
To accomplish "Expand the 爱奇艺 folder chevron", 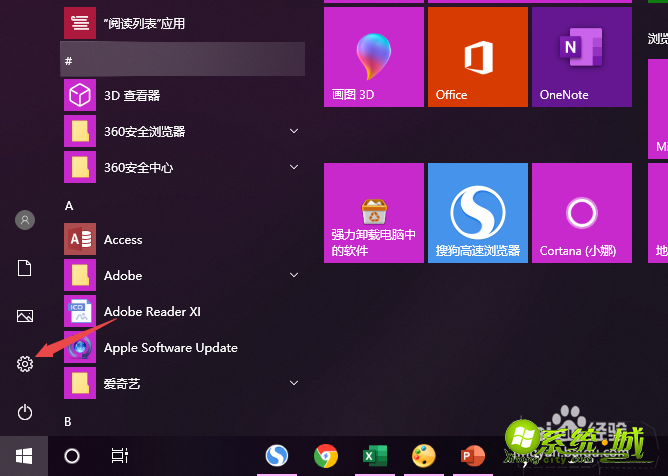I will (x=294, y=383).
